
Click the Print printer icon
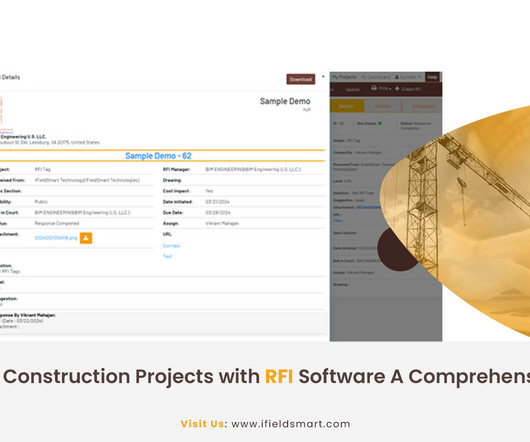coord(374,88)
